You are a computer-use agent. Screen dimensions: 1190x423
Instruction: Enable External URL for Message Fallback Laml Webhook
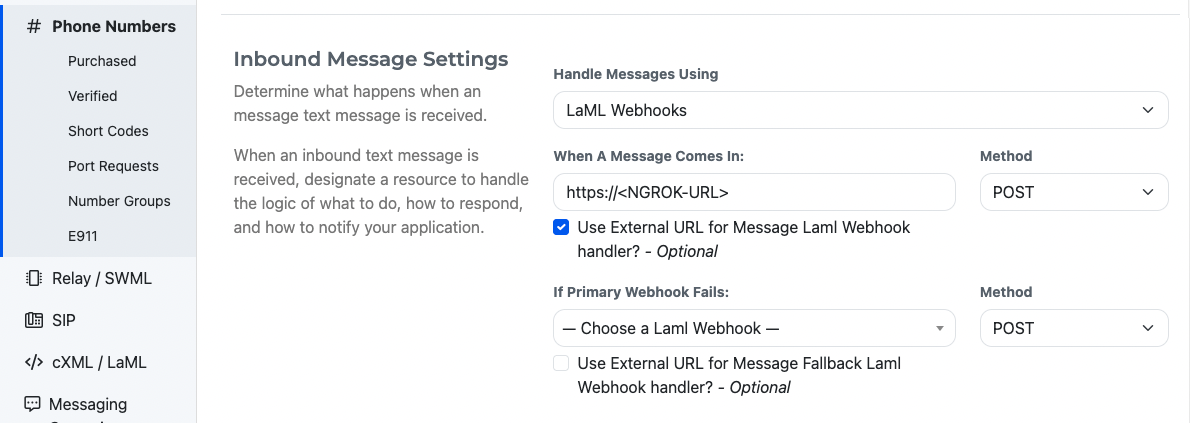[x=562, y=363]
